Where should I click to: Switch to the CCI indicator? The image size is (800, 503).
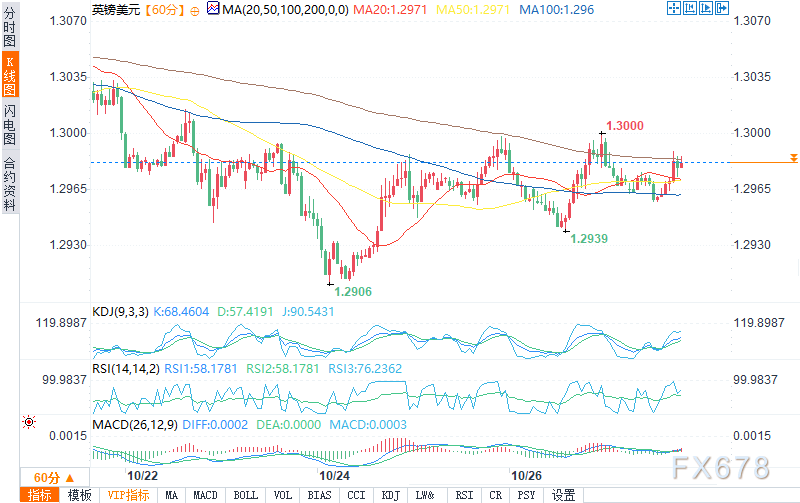pos(356,495)
